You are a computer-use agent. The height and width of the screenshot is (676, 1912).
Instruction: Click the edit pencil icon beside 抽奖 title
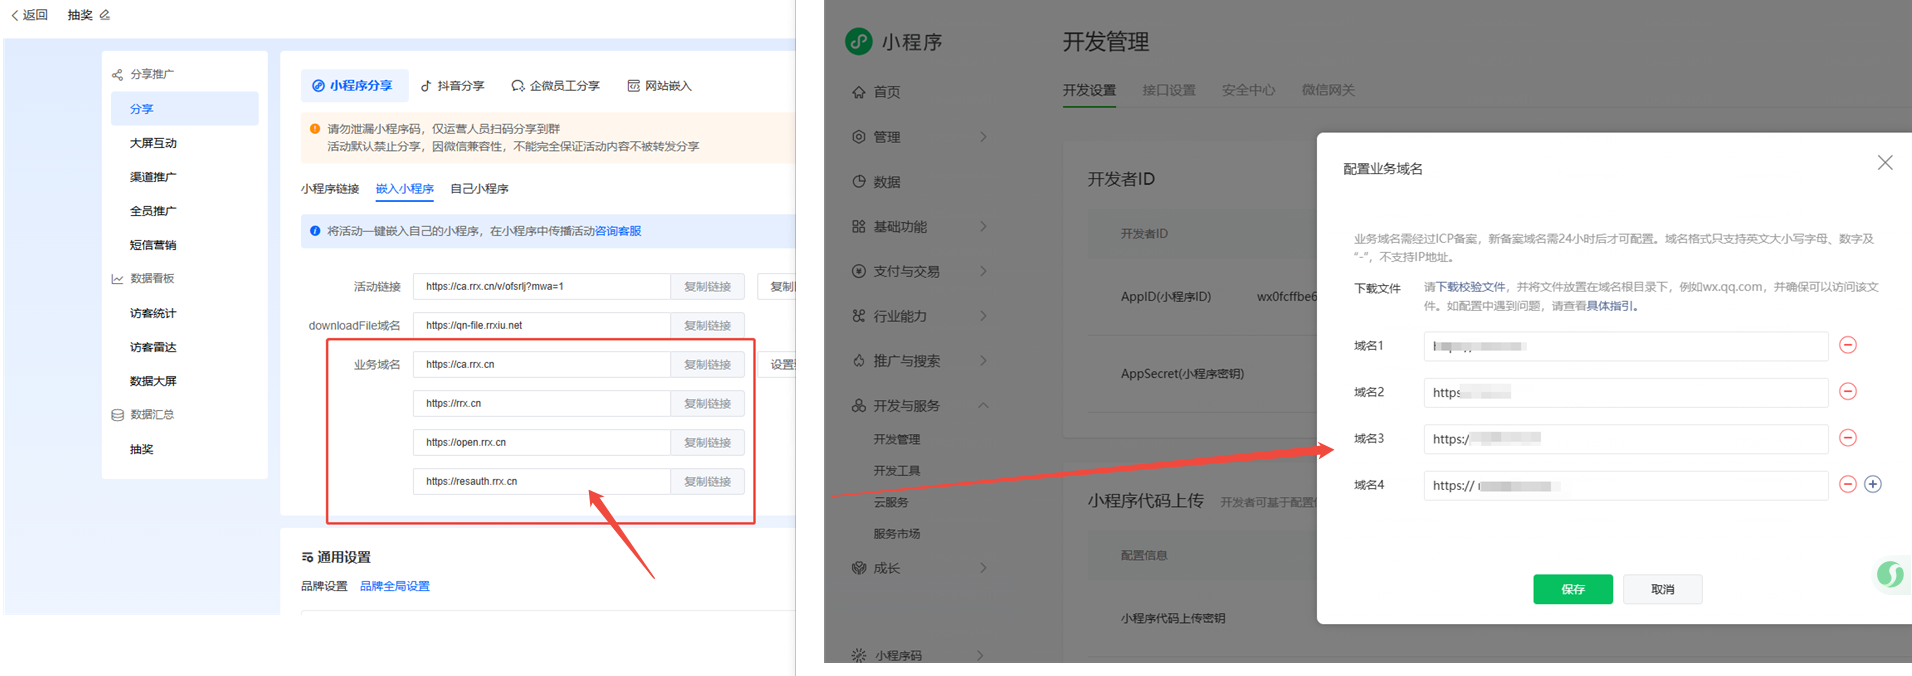pos(105,15)
